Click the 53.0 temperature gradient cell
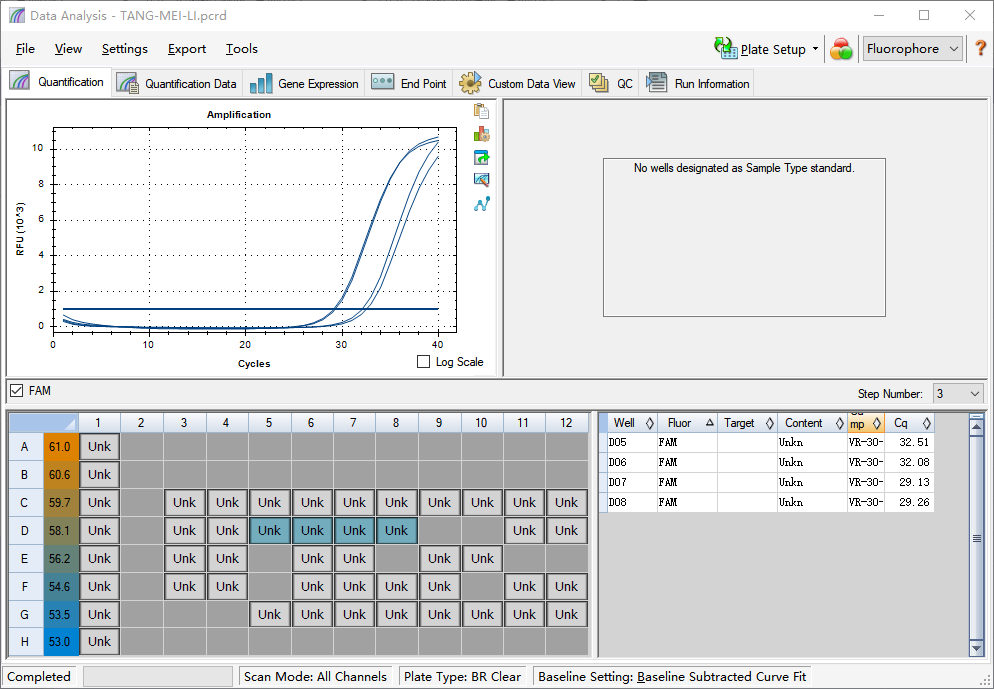 [x=60, y=641]
